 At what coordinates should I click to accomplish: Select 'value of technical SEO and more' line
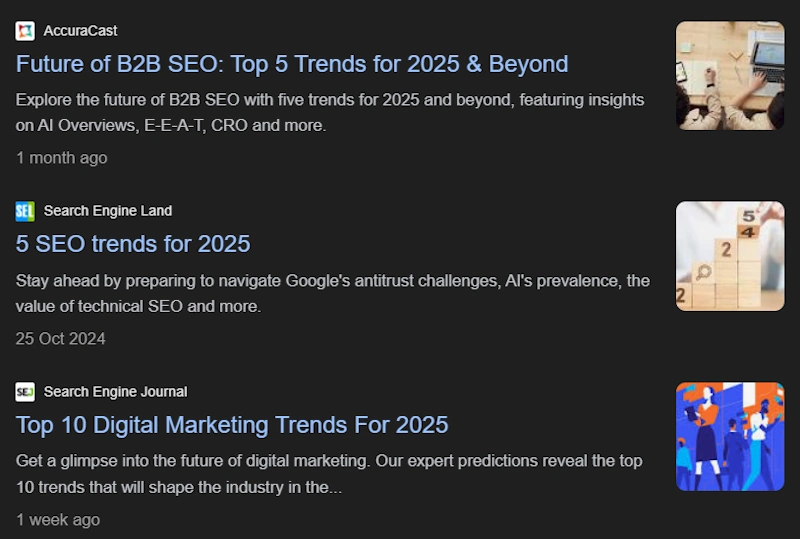tap(138, 306)
